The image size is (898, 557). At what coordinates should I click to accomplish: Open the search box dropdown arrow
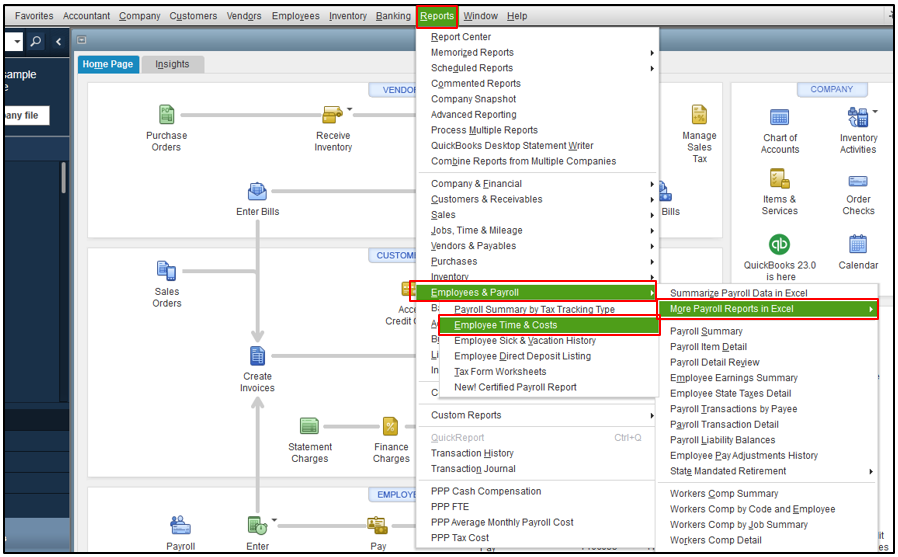[x=17, y=41]
